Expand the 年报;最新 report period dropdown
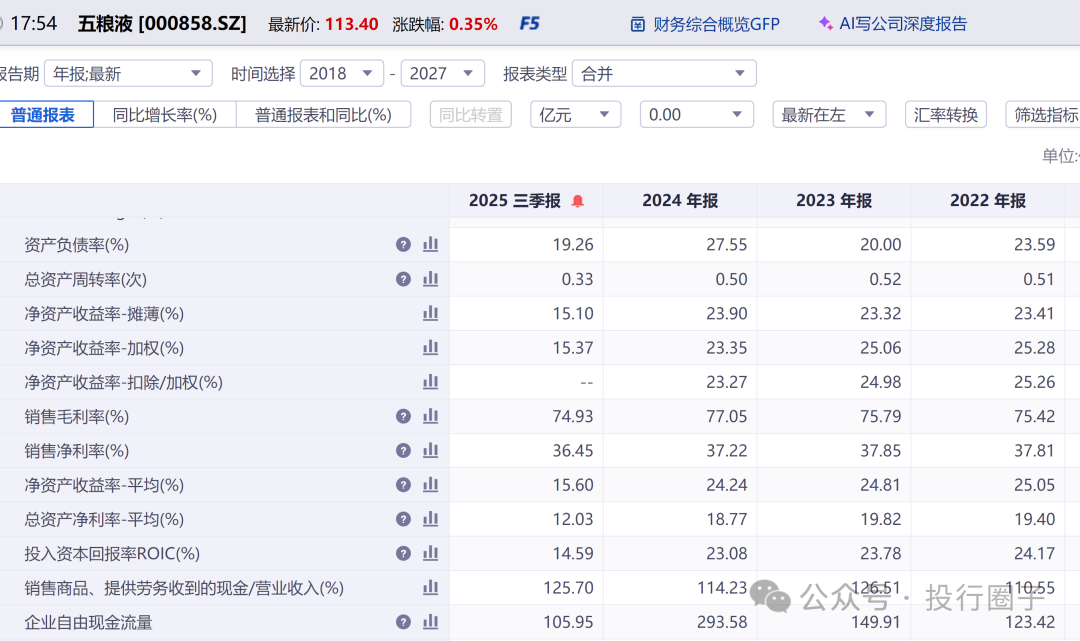 click(128, 73)
